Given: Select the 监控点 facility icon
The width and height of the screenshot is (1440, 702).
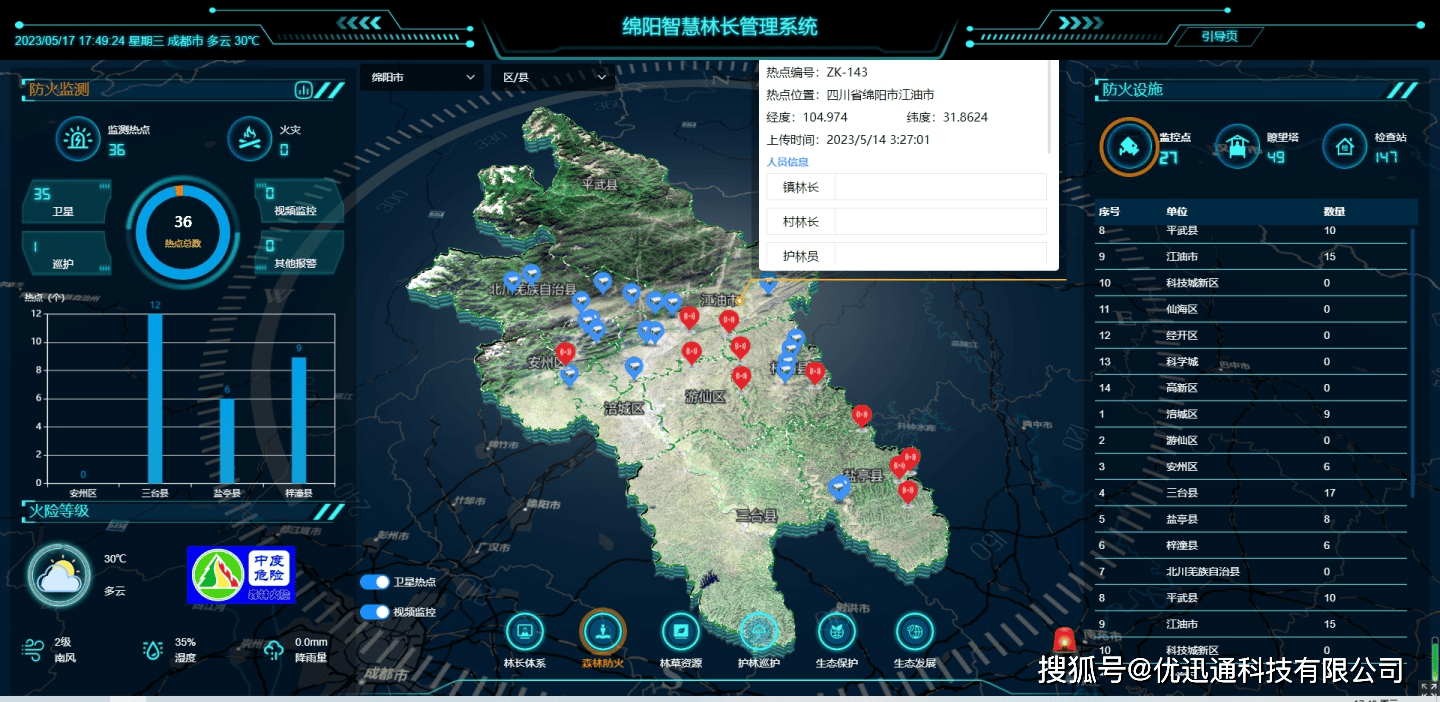Looking at the screenshot, I should click(x=1128, y=148).
